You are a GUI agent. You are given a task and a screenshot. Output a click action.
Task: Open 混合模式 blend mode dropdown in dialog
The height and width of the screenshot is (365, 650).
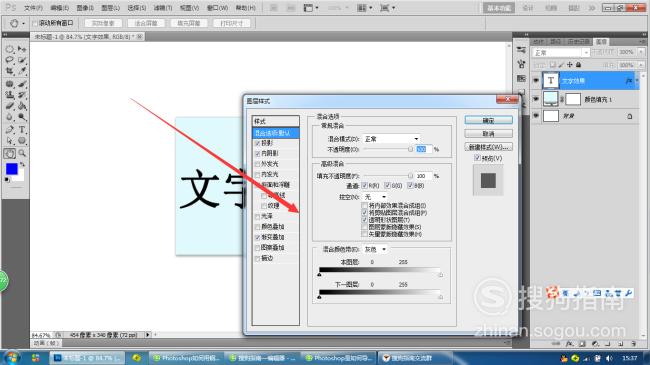click(391, 139)
